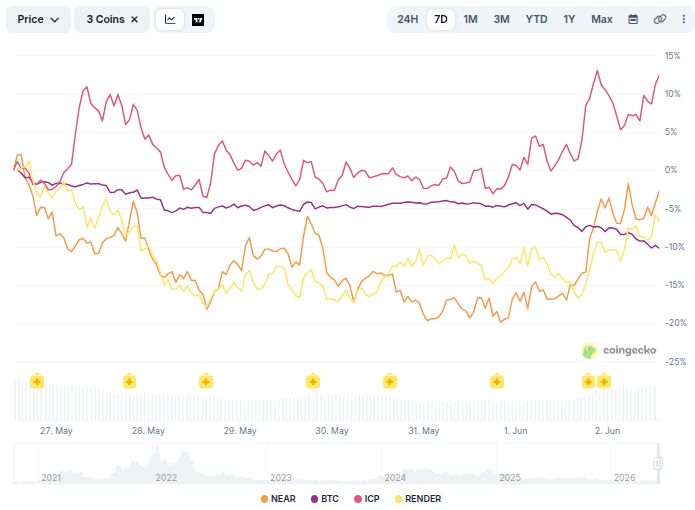Switch to line chart view icon
This screenshot has width=695, height=510.
170,19
